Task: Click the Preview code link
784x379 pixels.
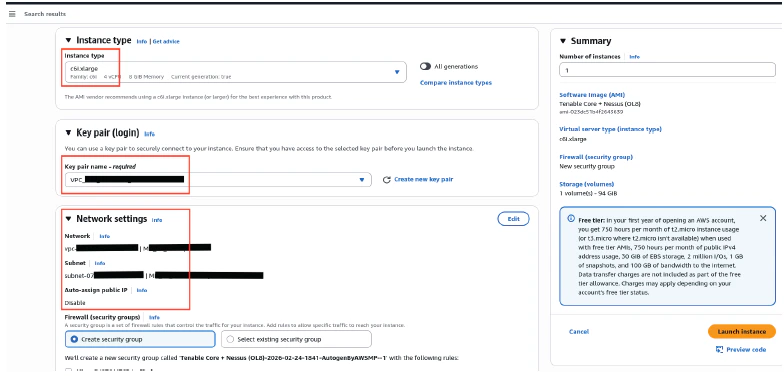Action: [x=746, y=350]
